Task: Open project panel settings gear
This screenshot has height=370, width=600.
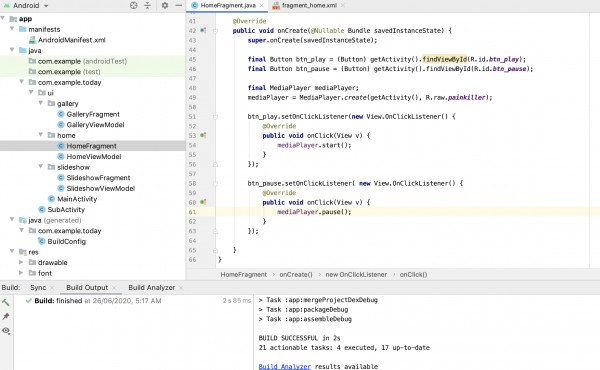Action: [x=165, y=5]
